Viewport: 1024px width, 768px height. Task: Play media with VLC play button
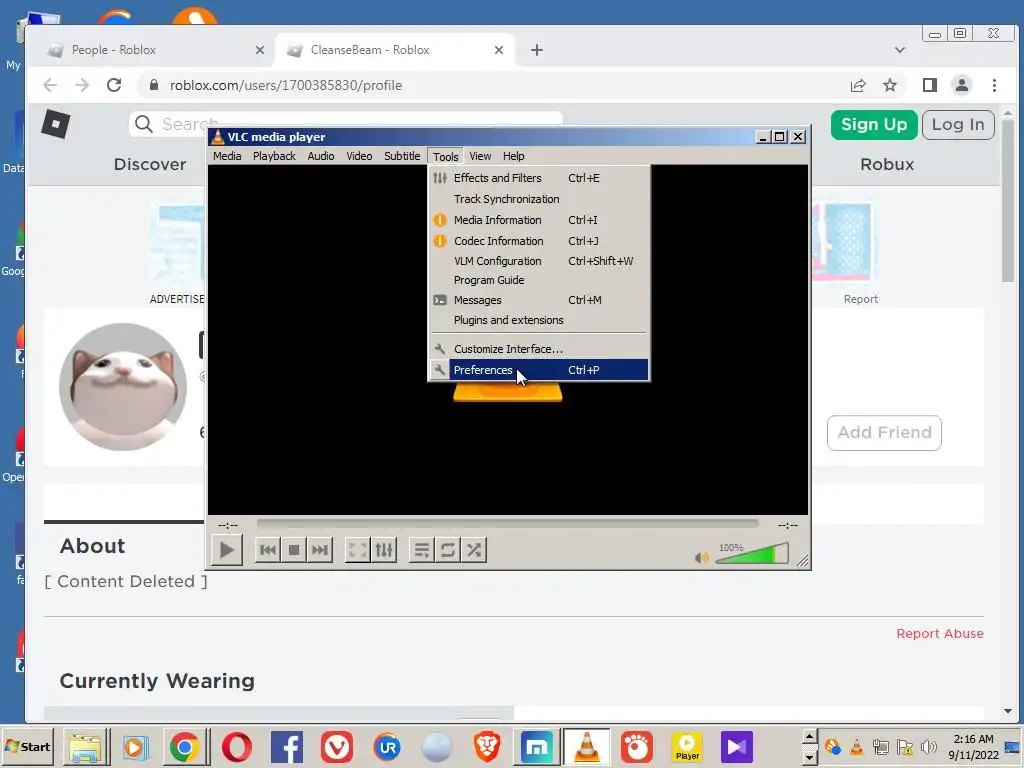(x=227, y=550)
